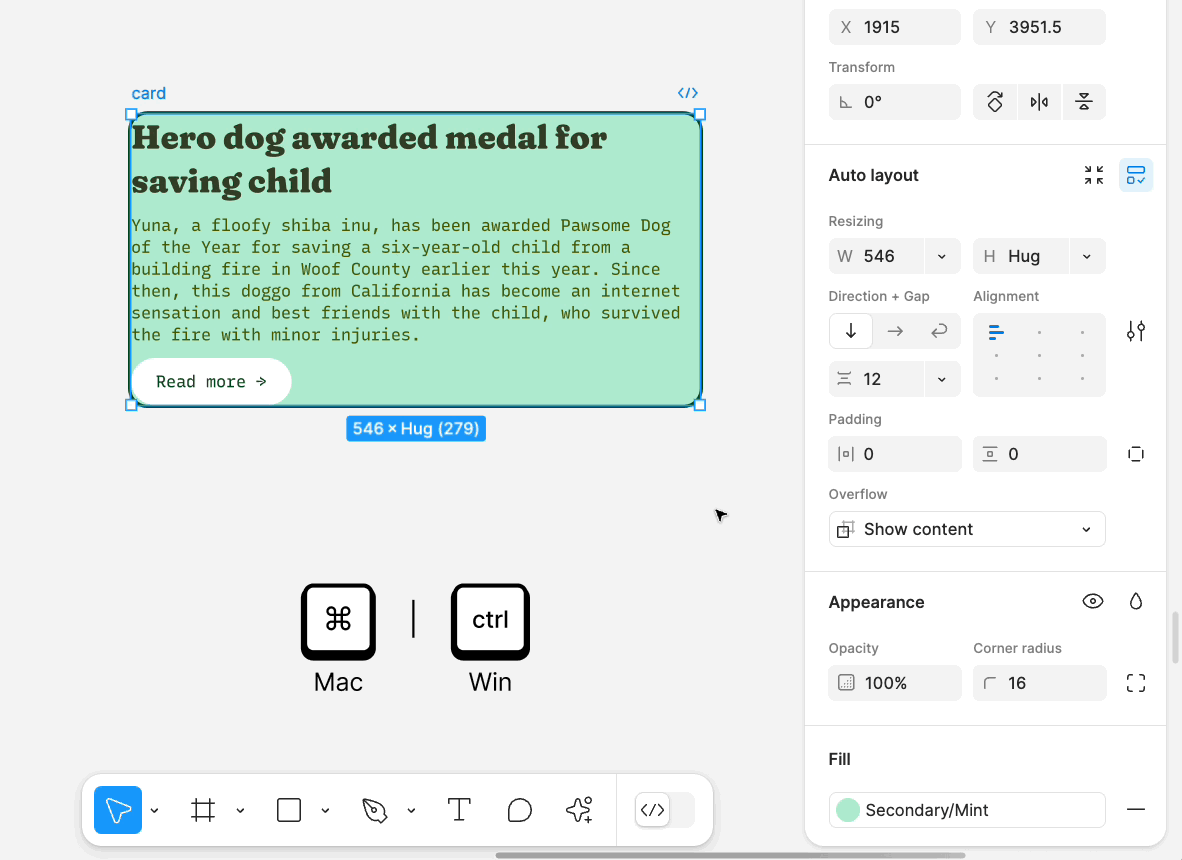Flip the card vertically
The width and height of the screenshot is (1182, 860).
1084,102
